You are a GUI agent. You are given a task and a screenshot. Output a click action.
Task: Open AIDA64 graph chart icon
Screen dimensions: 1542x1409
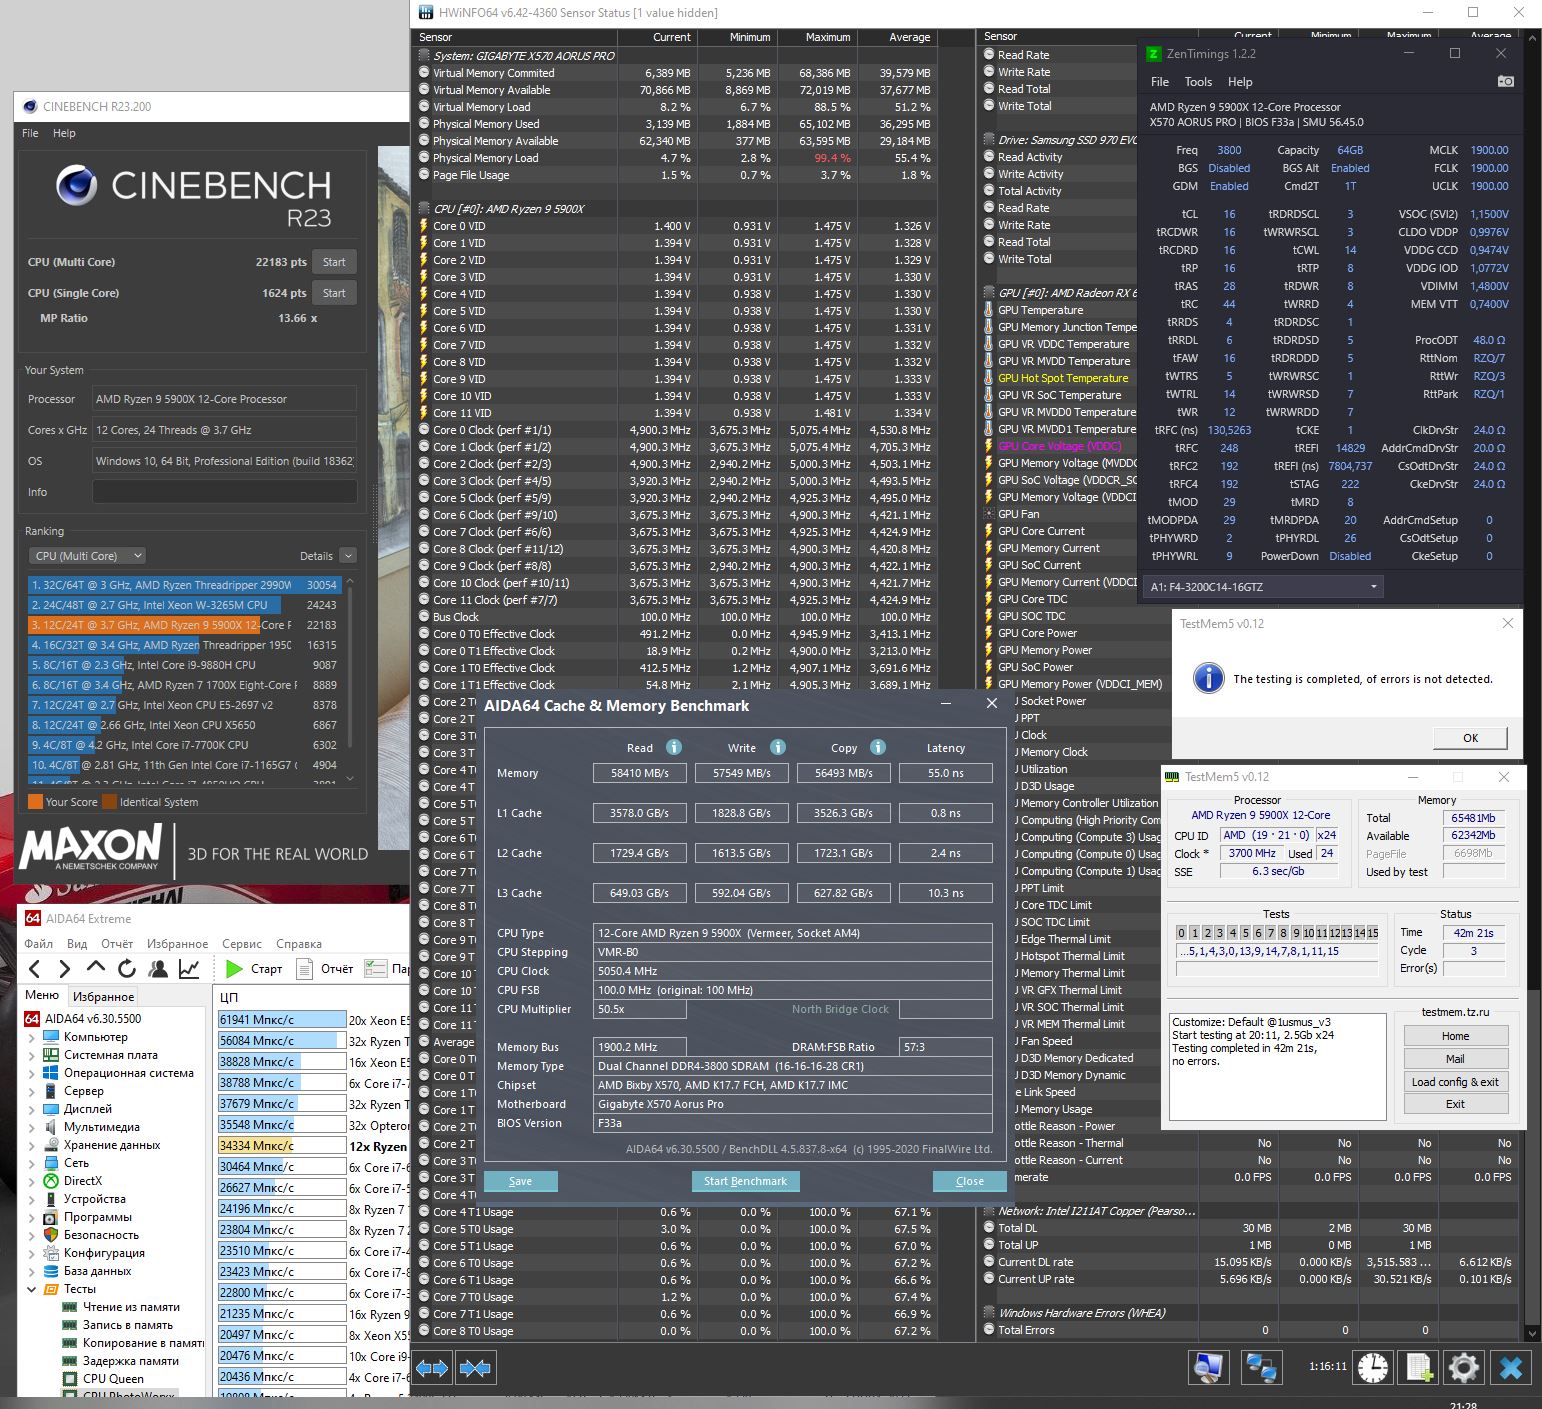pyautogui.click(x=189, y=968)
